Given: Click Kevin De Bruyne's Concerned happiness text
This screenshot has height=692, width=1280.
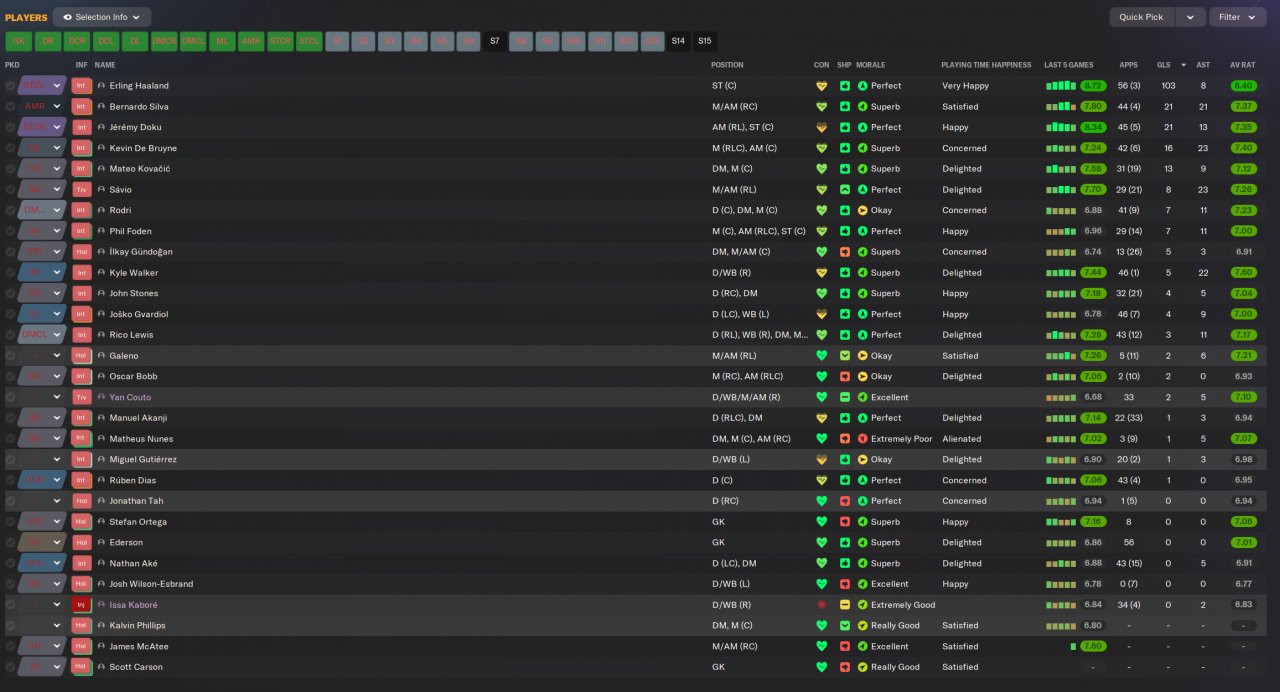Looking at the screenshot, I should (964, 148).
